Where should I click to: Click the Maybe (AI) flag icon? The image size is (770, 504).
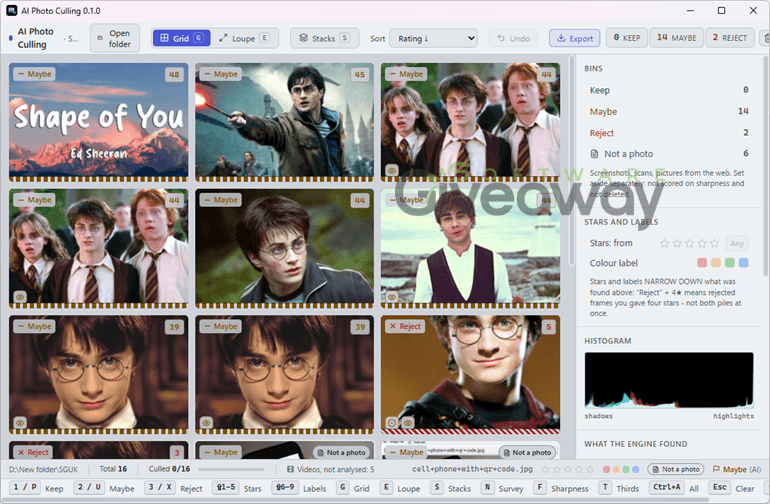(715, 469)
